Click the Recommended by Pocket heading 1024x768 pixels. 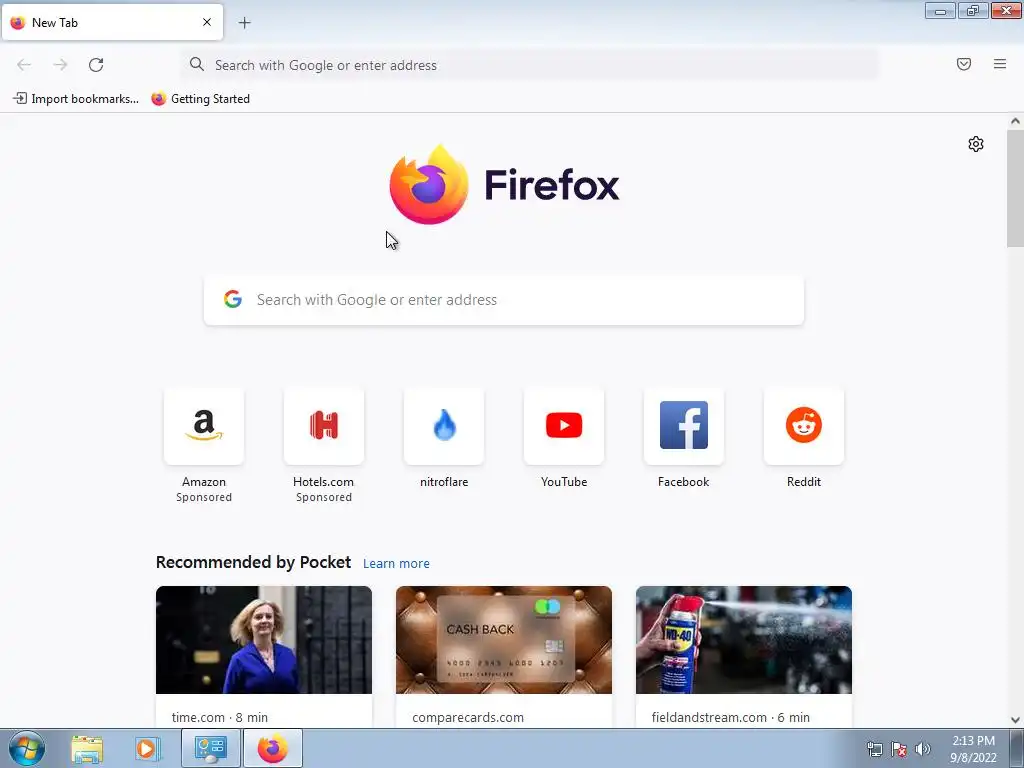tap(253, 562)
